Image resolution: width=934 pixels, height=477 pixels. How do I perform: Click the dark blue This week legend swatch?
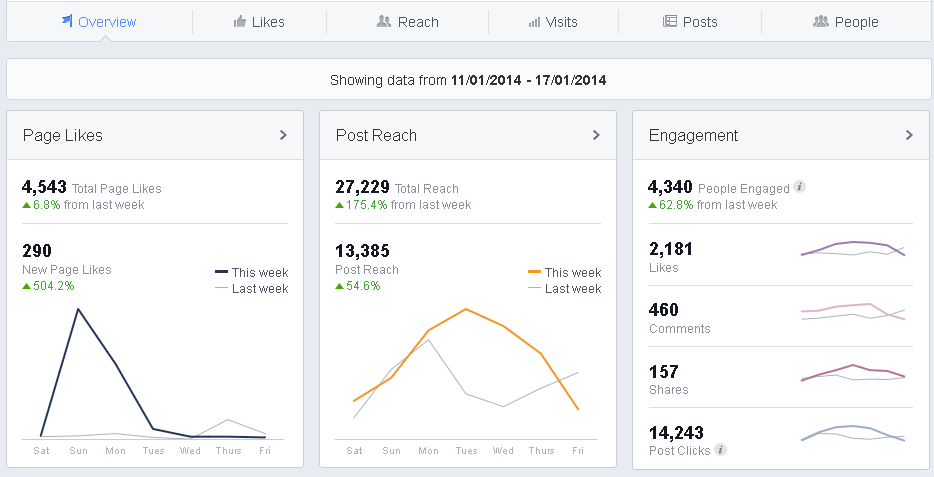pyautogui.click(x=221, y=272)
